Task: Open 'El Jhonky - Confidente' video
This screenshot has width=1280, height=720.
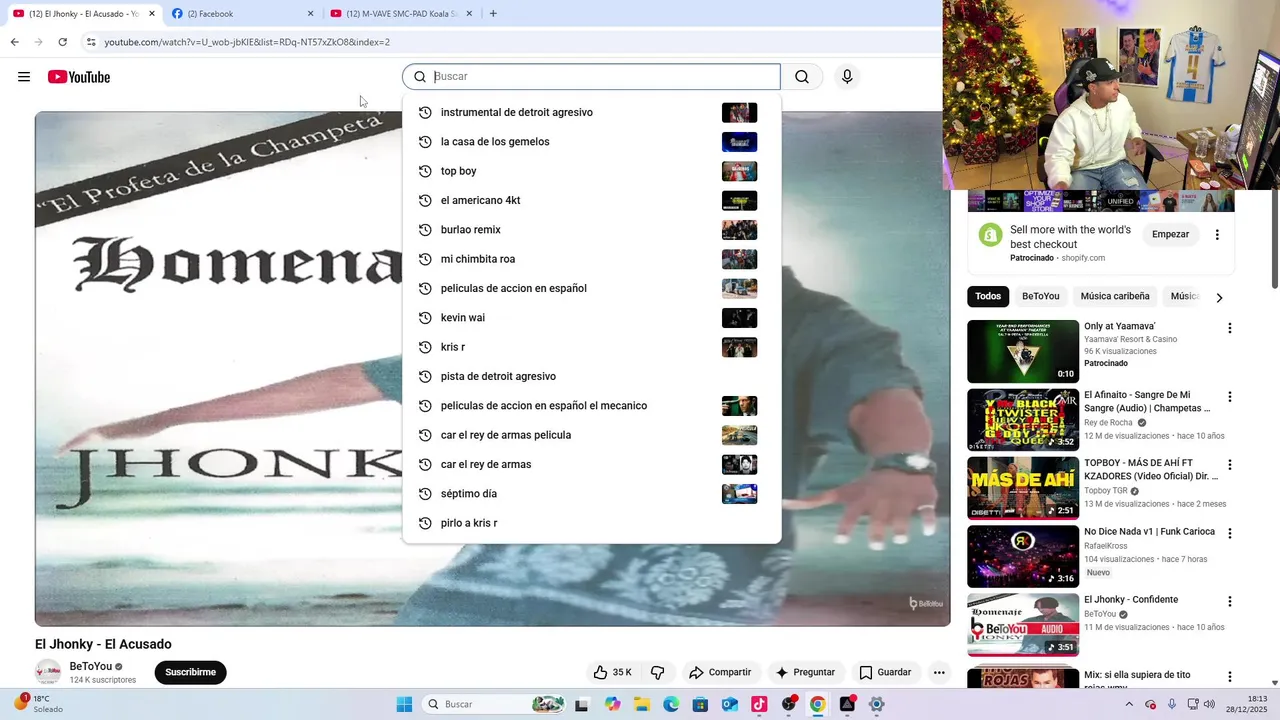Action: (x=1023, y=623)
